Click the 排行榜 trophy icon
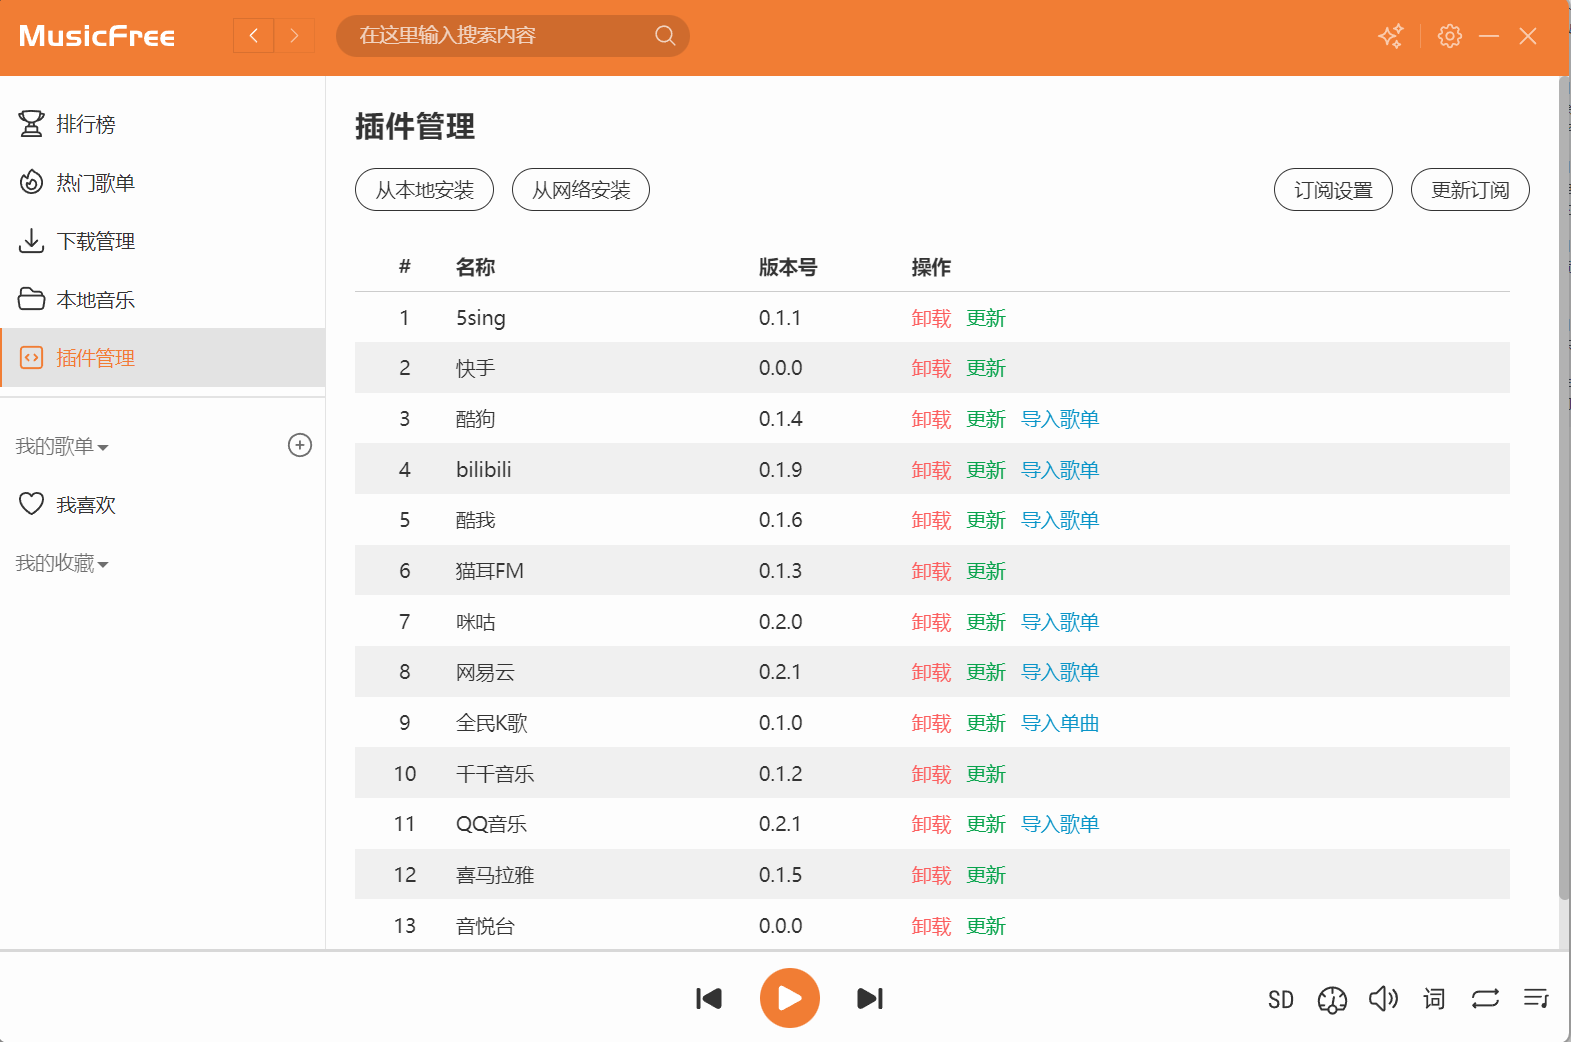 click(32, 124)
